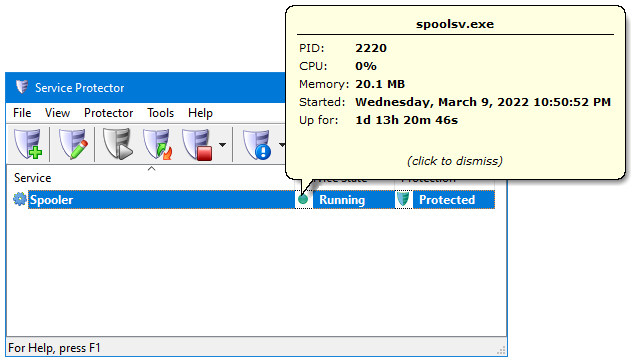638x362 pixels.
Task: Click the Start service play shield icon
Action: [118, 144]
